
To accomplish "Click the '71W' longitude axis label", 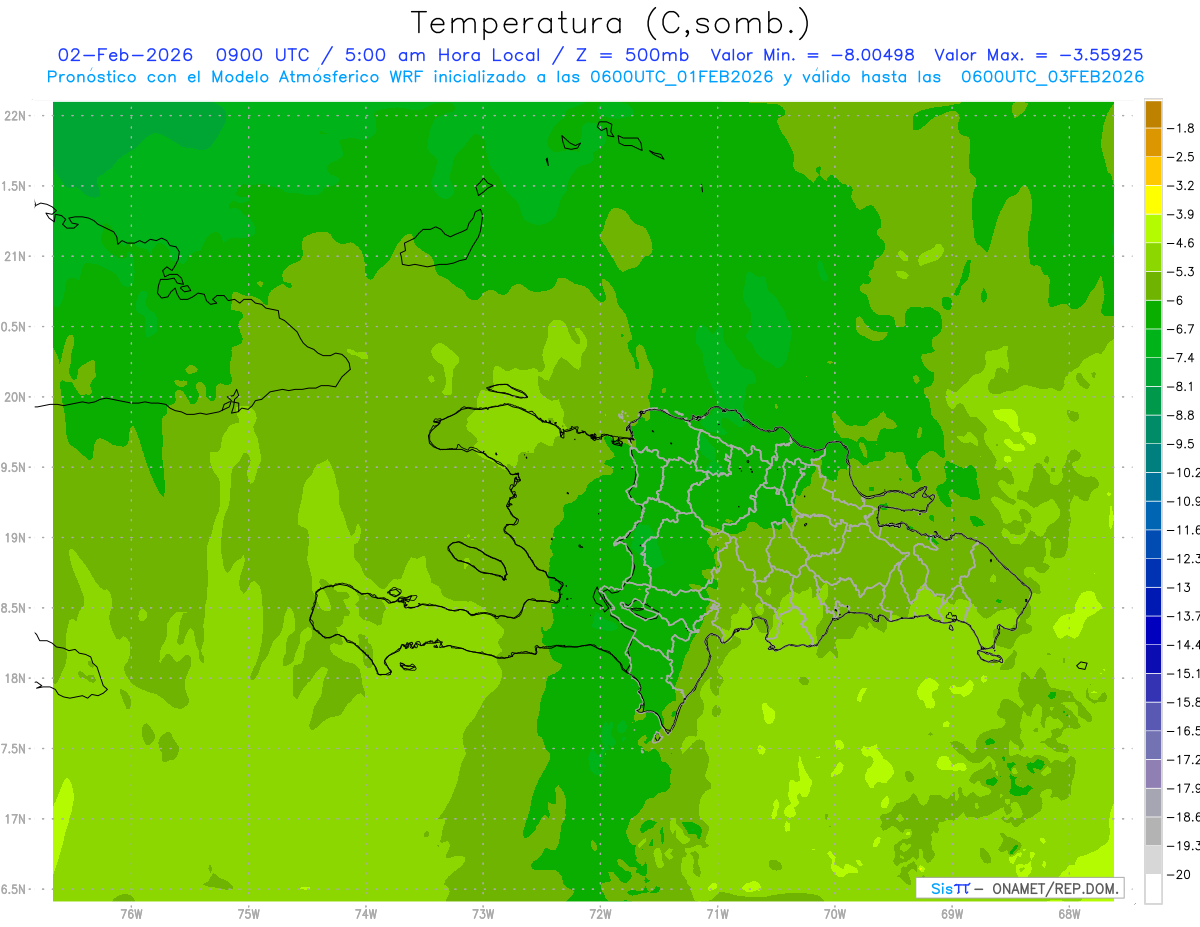I will coord(717,914).
